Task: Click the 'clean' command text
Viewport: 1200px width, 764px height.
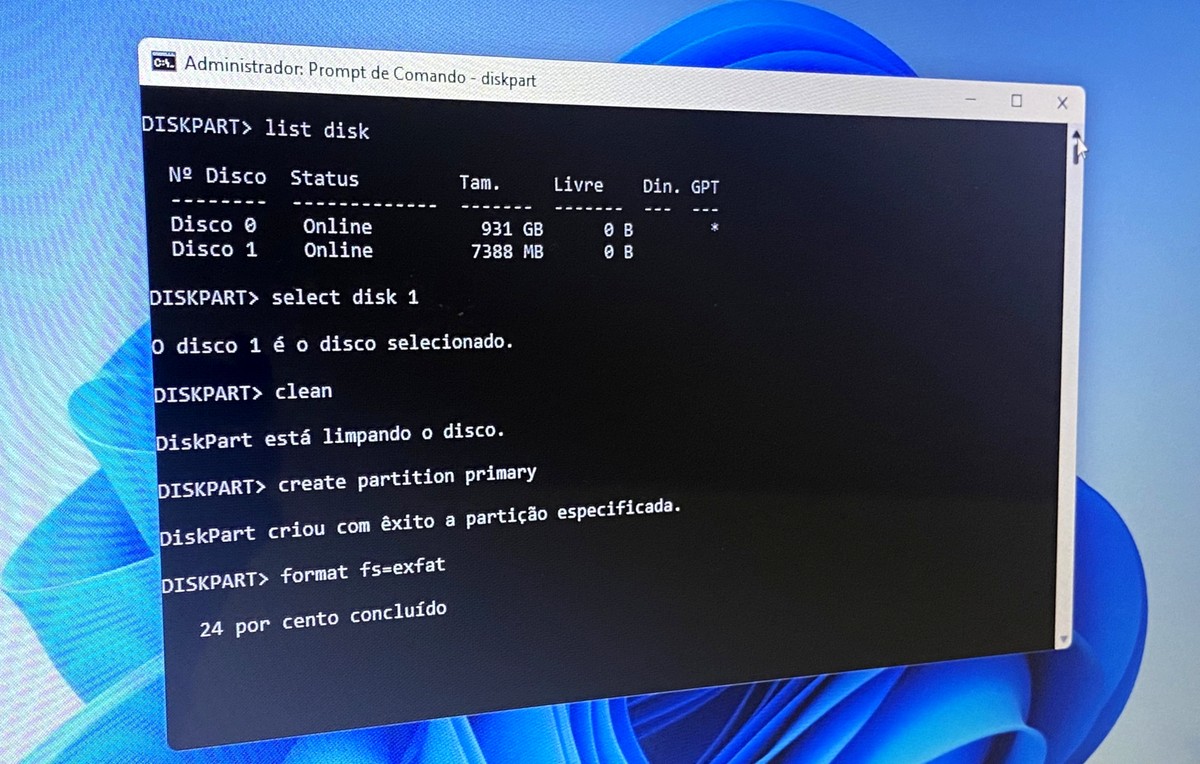Action: click(303, 391)
